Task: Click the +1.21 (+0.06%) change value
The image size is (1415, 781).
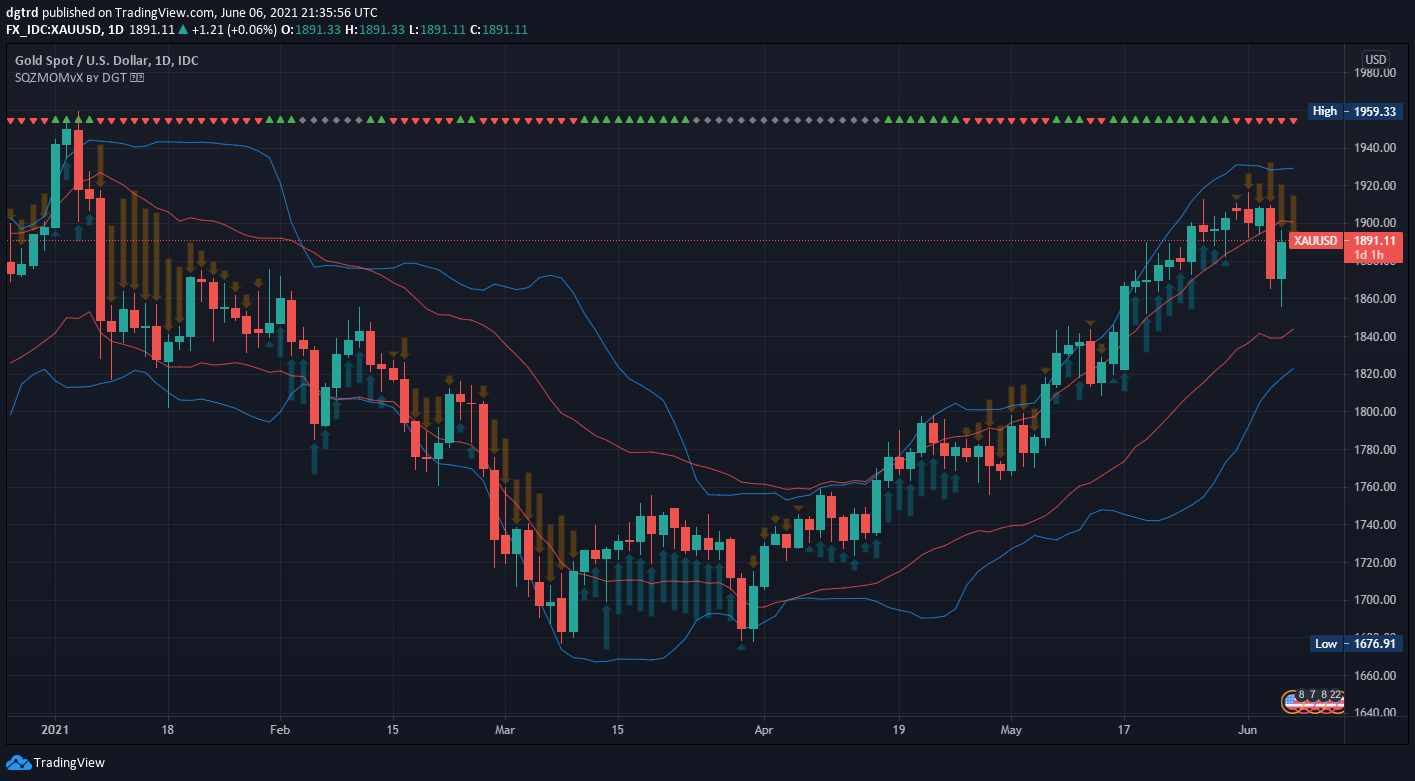Action: click(234, 30)
